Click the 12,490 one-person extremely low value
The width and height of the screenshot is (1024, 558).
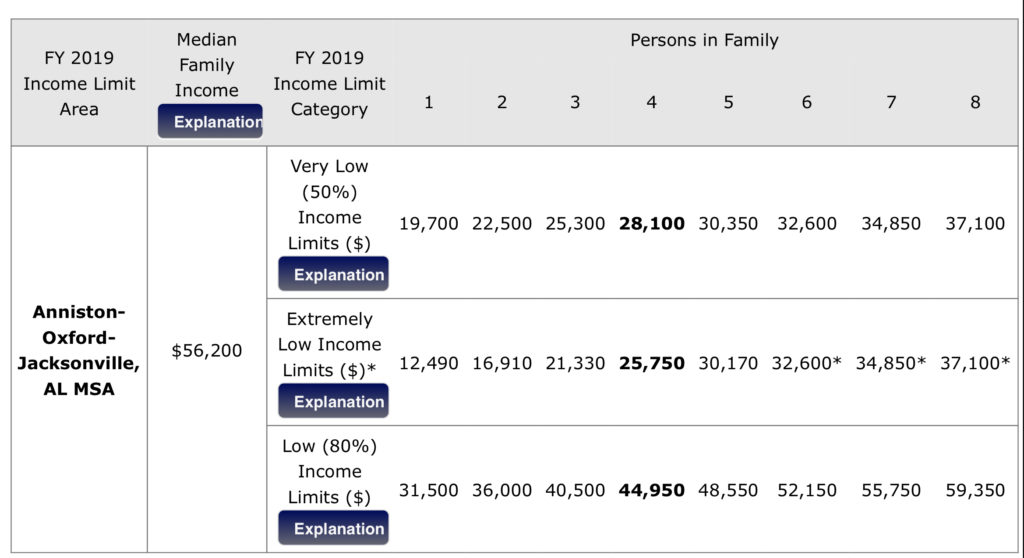point(429,363)
